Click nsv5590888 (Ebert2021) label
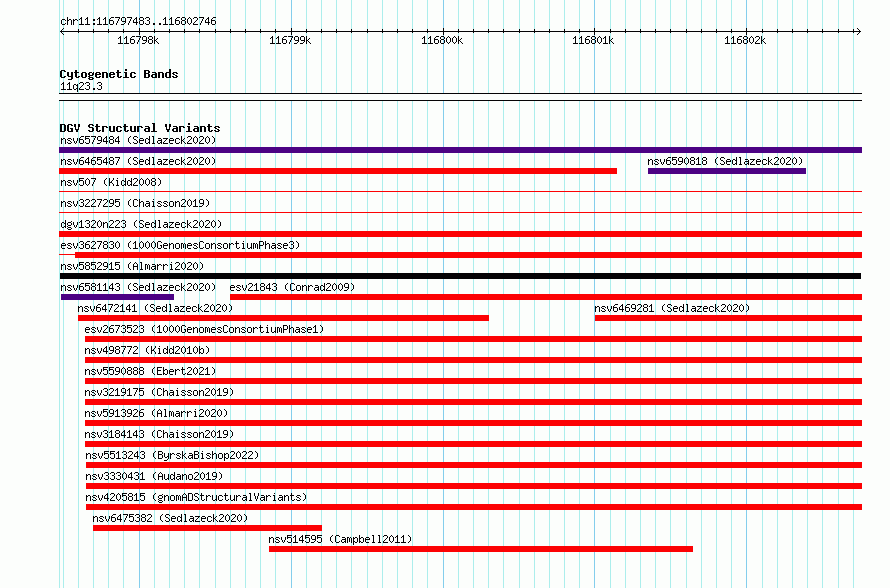 coord(150,371)
